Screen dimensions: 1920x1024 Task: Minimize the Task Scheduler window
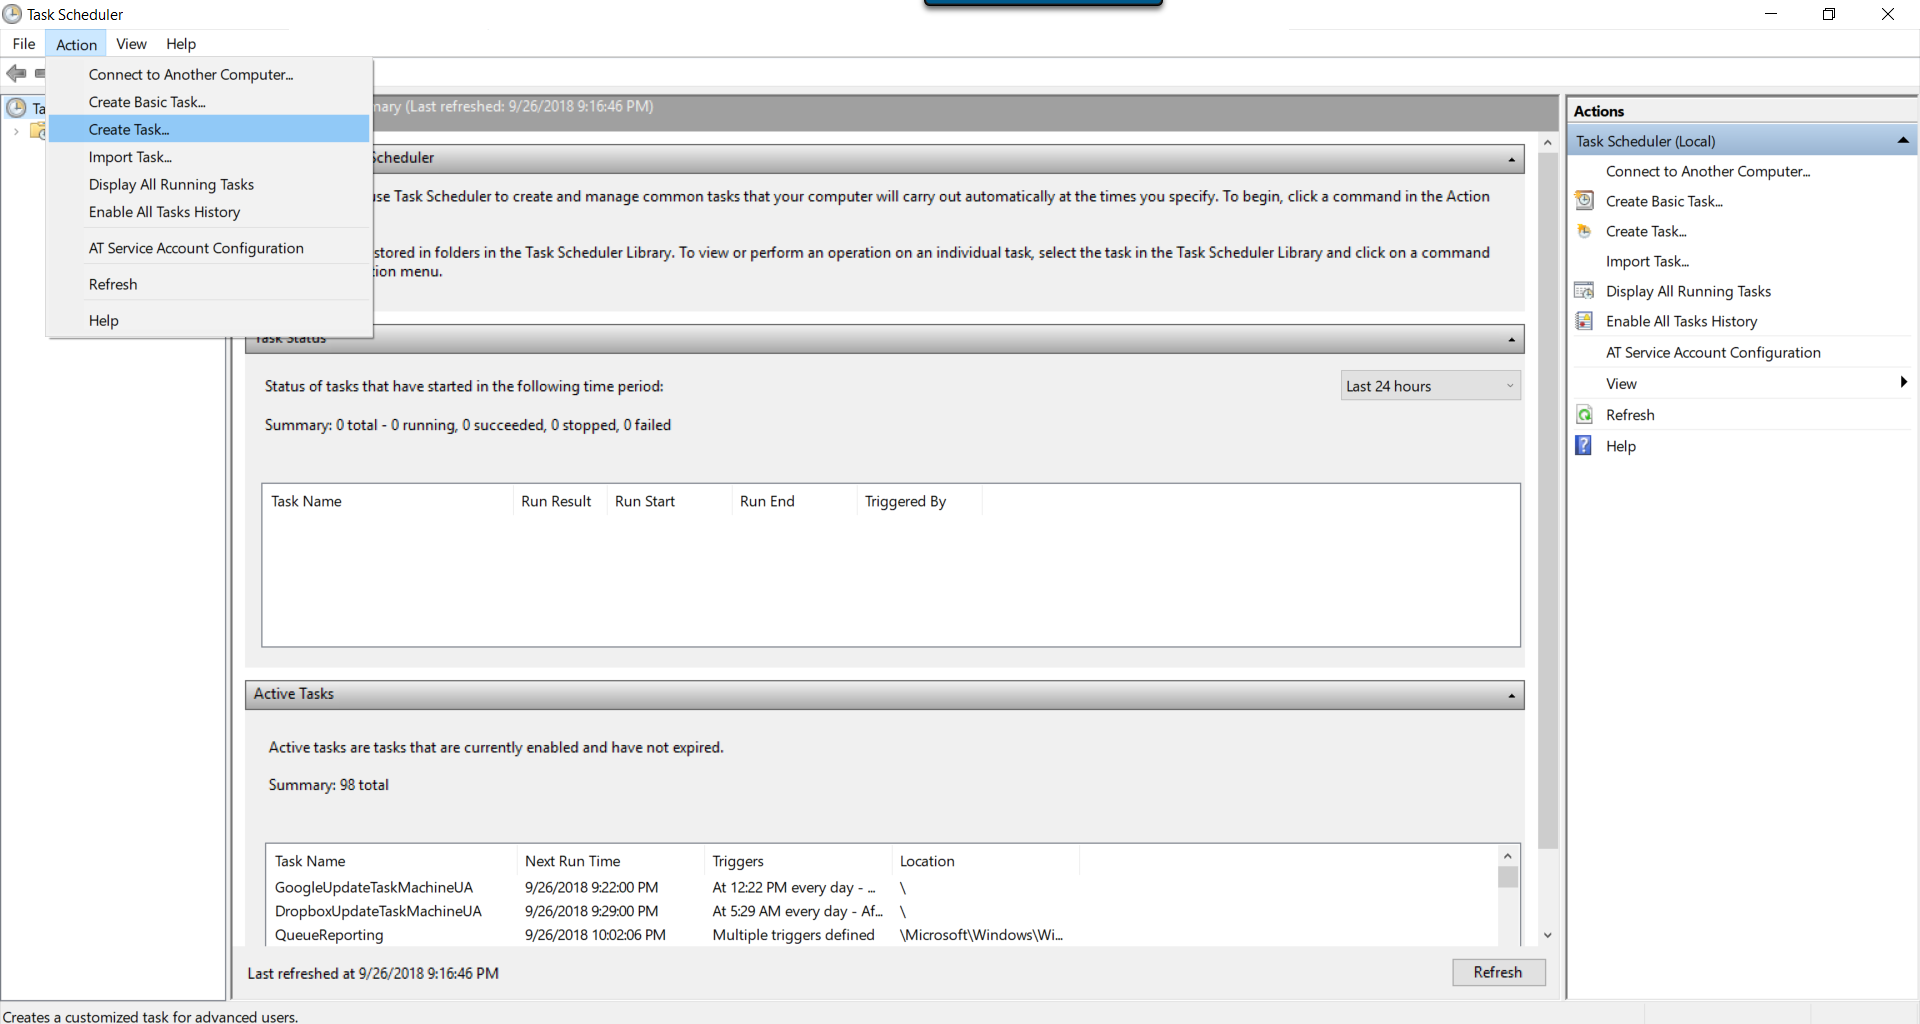(x=1771, y=14)
